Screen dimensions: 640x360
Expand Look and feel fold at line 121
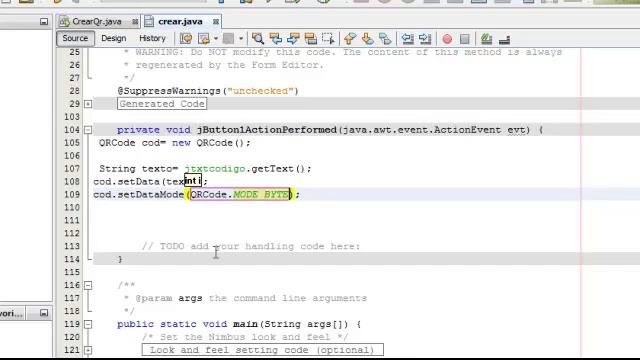click(88, 350)
